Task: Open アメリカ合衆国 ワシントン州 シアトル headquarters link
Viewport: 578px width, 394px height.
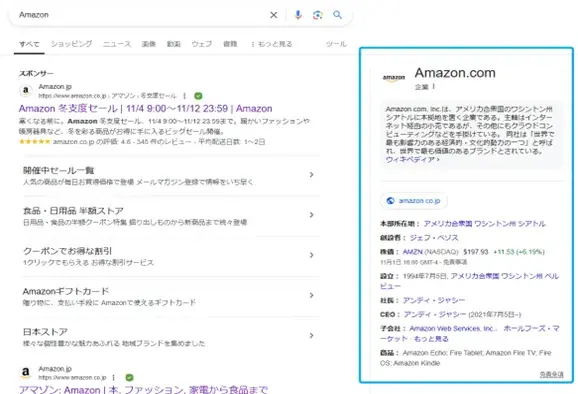Action: (484, 224)
